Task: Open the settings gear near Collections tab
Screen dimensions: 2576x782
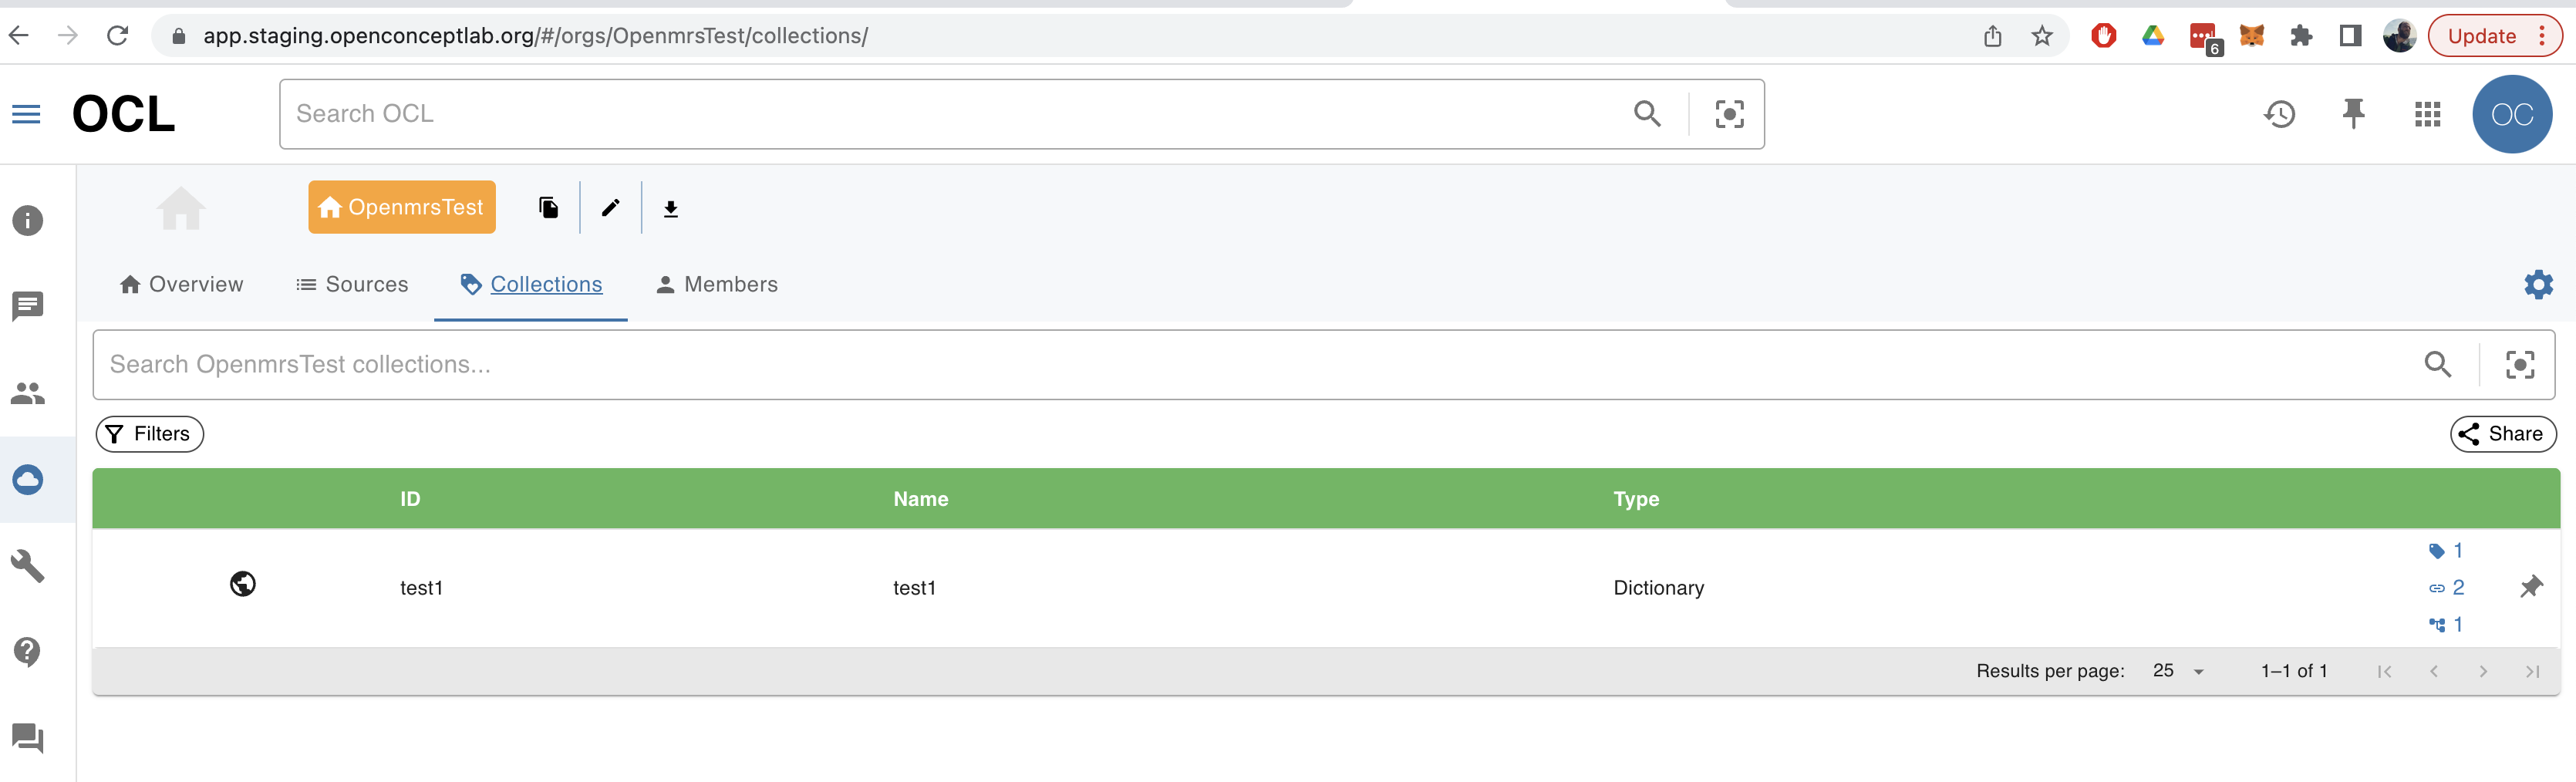Action: tap(2537, 285)
